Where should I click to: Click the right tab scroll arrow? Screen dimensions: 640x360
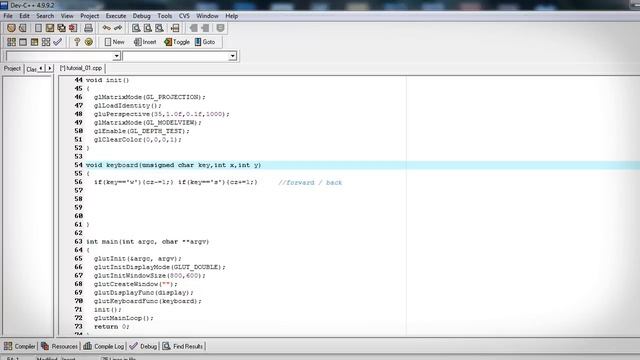pyautogui.click(x=49, y=68)
